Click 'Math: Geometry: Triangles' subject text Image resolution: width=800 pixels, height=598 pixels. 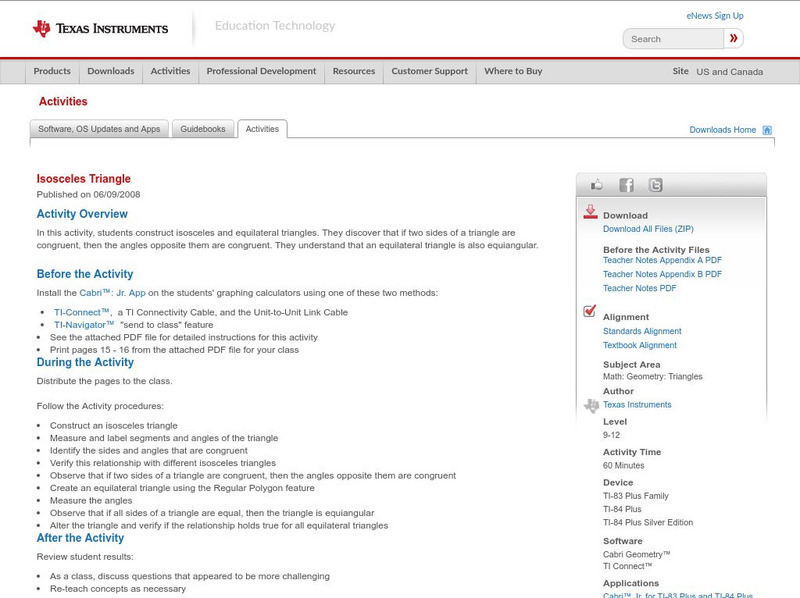tap(653, 377)
